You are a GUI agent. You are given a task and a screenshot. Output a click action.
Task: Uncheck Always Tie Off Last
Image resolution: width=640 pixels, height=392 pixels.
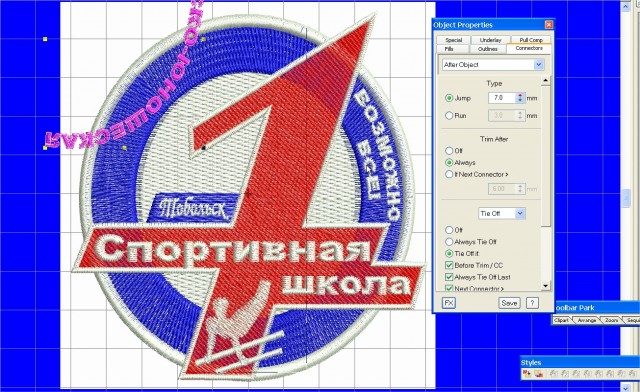click(449, 277)
